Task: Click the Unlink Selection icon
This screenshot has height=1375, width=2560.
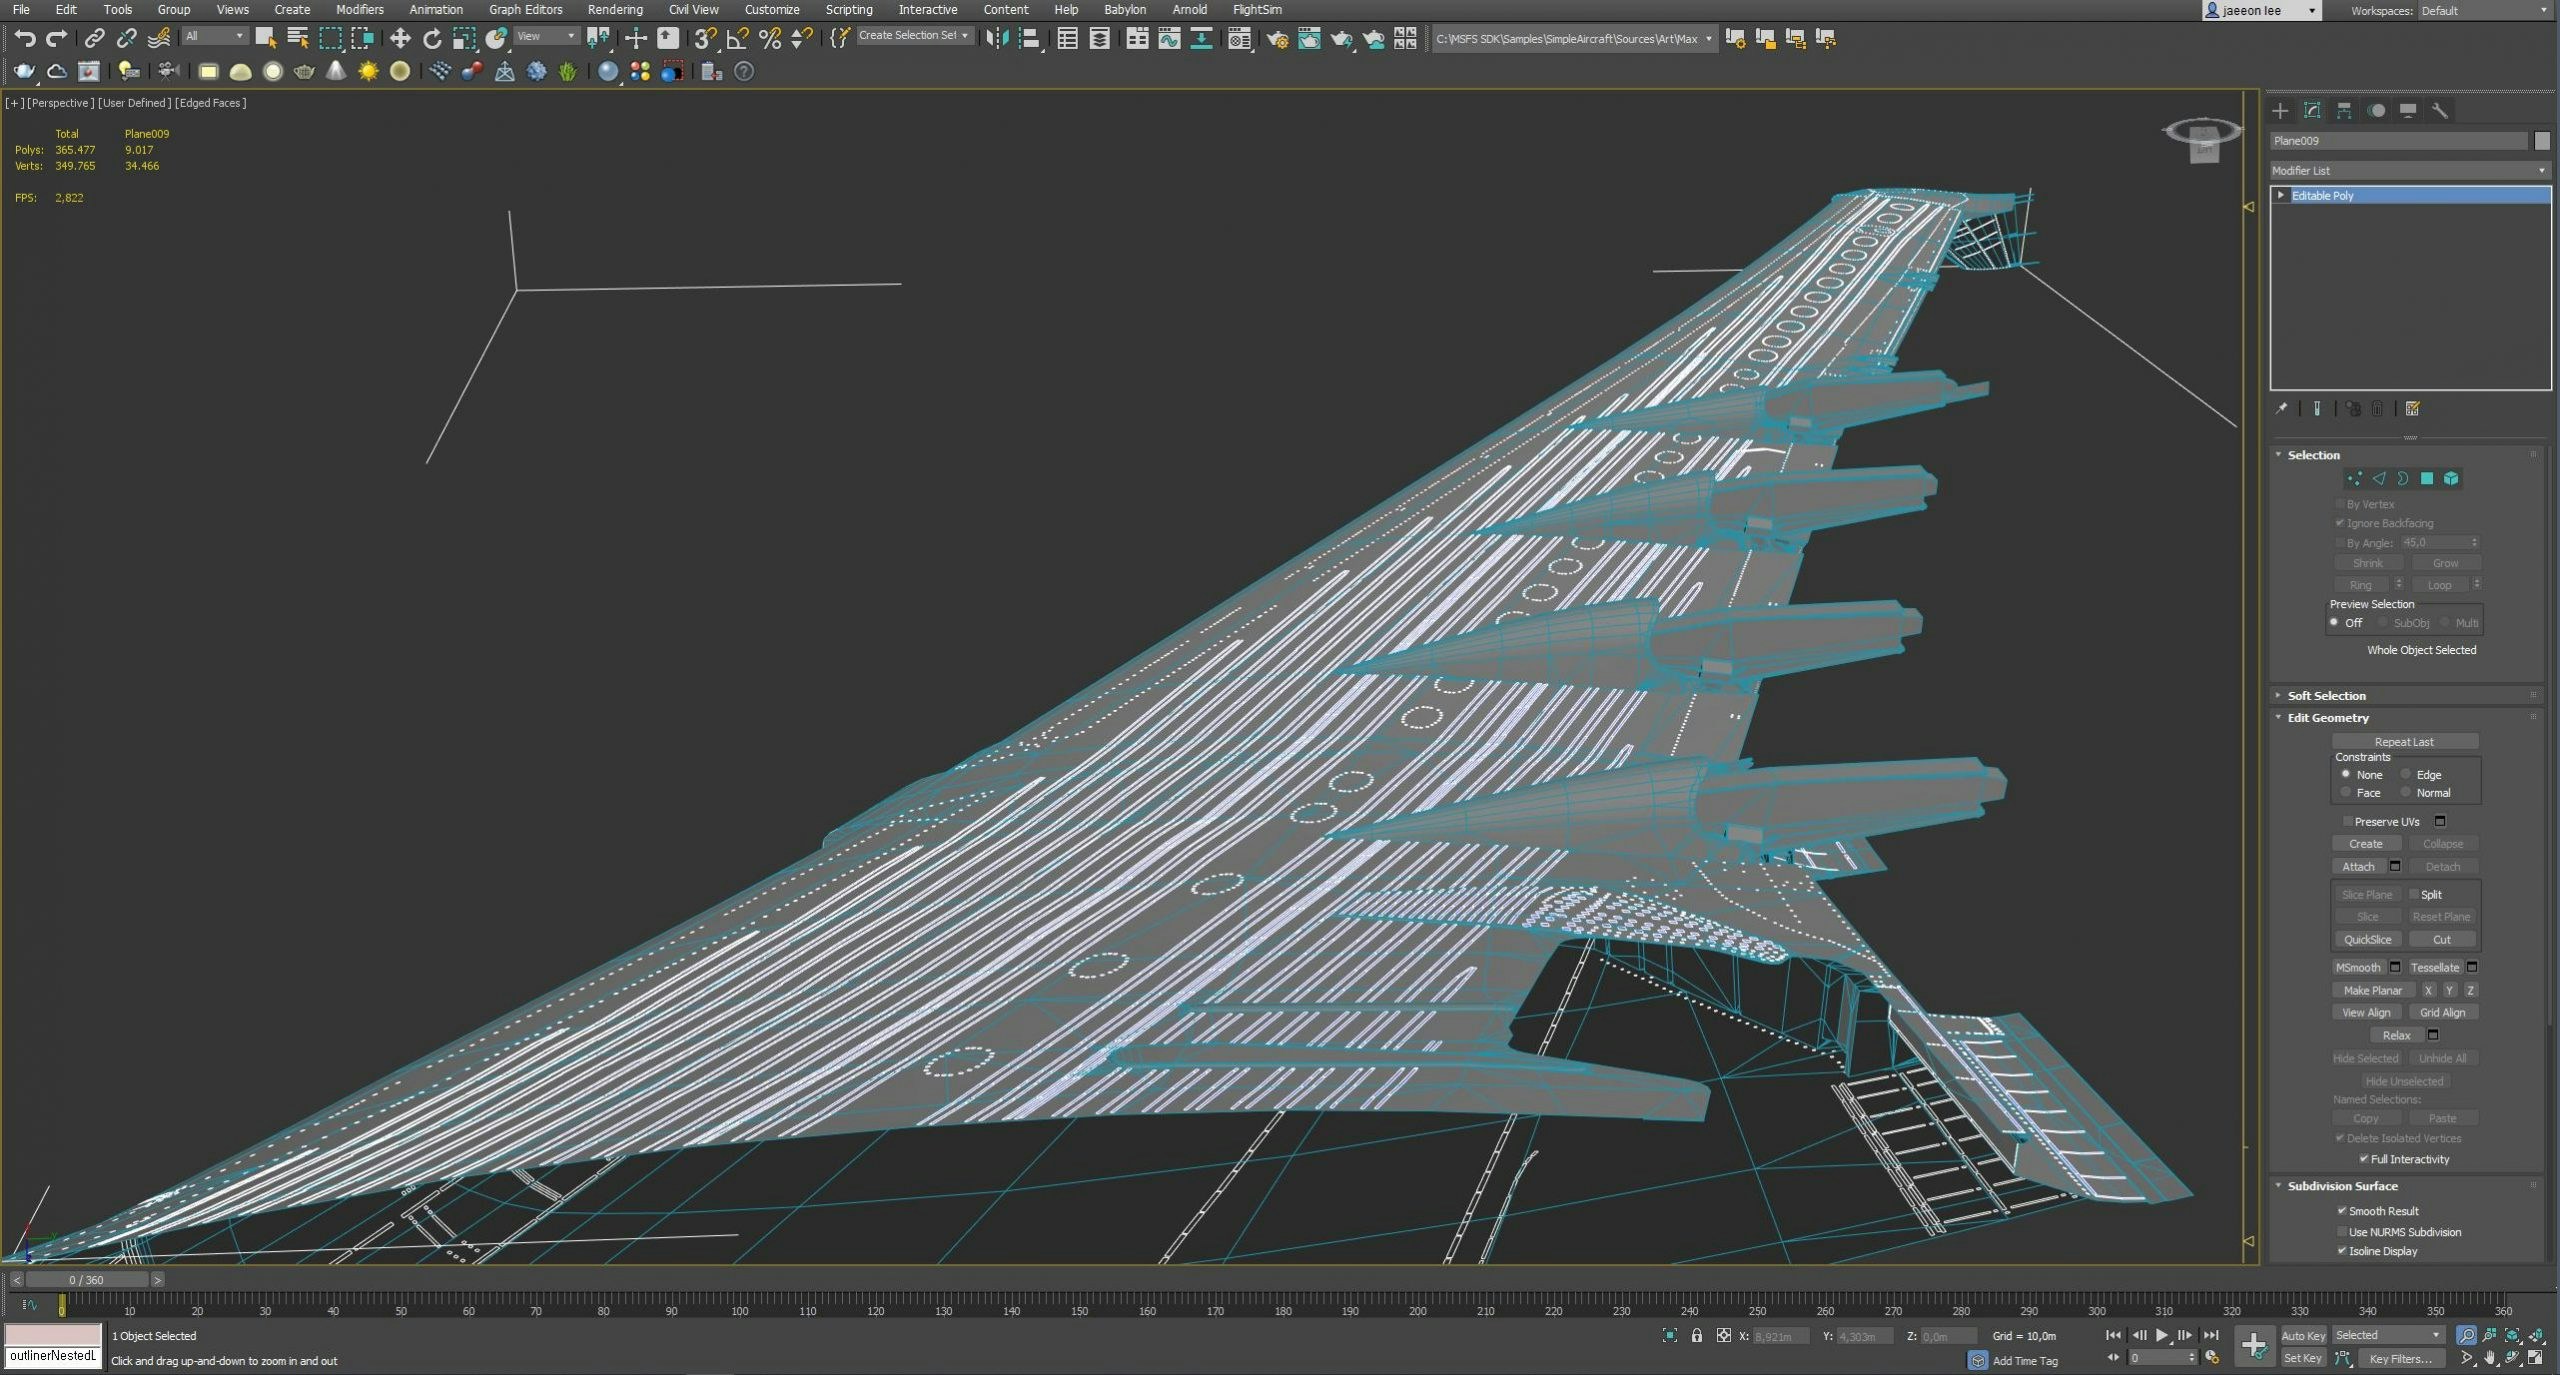Action: [x=126, y=39]
